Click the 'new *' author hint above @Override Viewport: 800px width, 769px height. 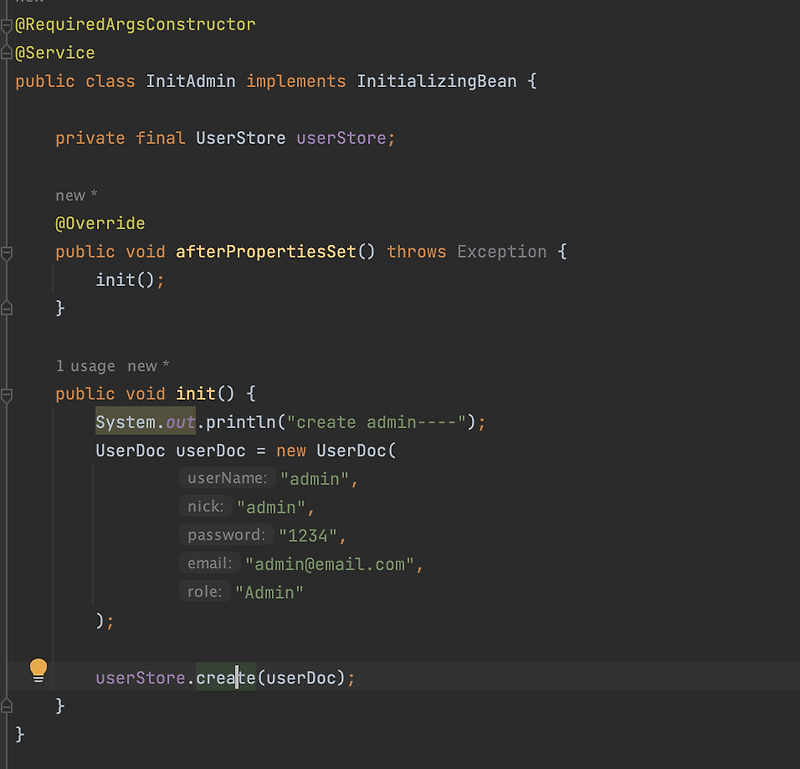point(76,195)
